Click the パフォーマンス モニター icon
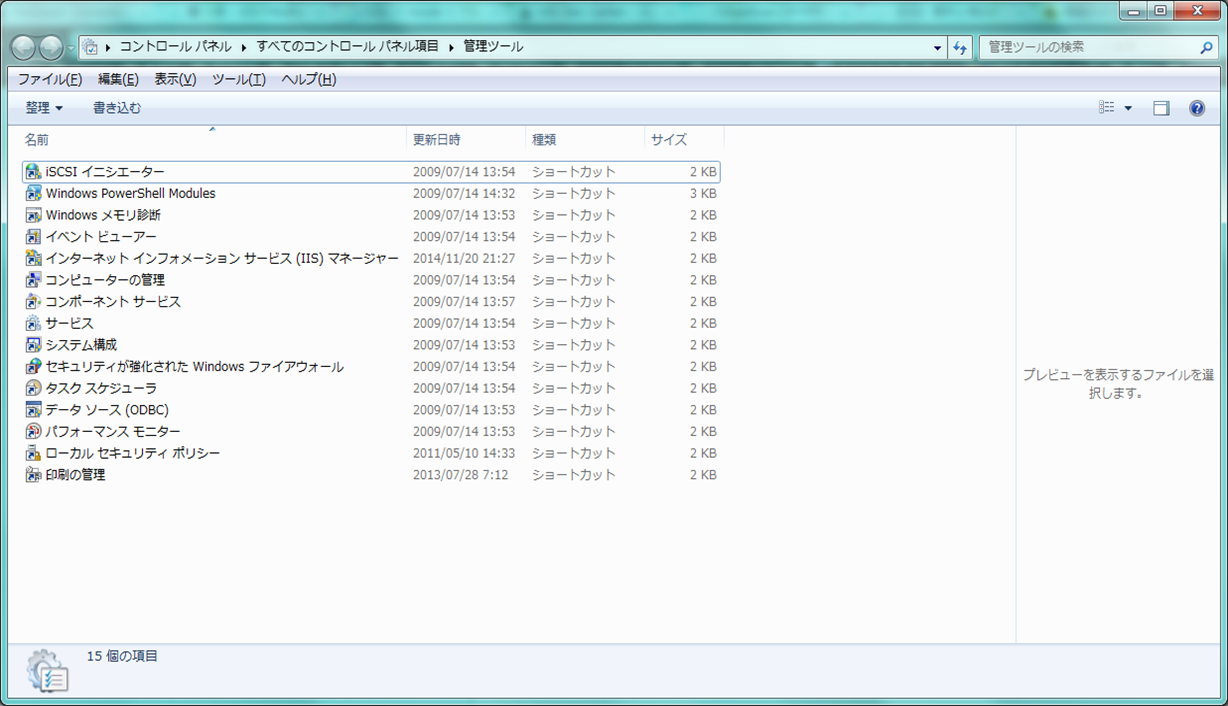 33,432
